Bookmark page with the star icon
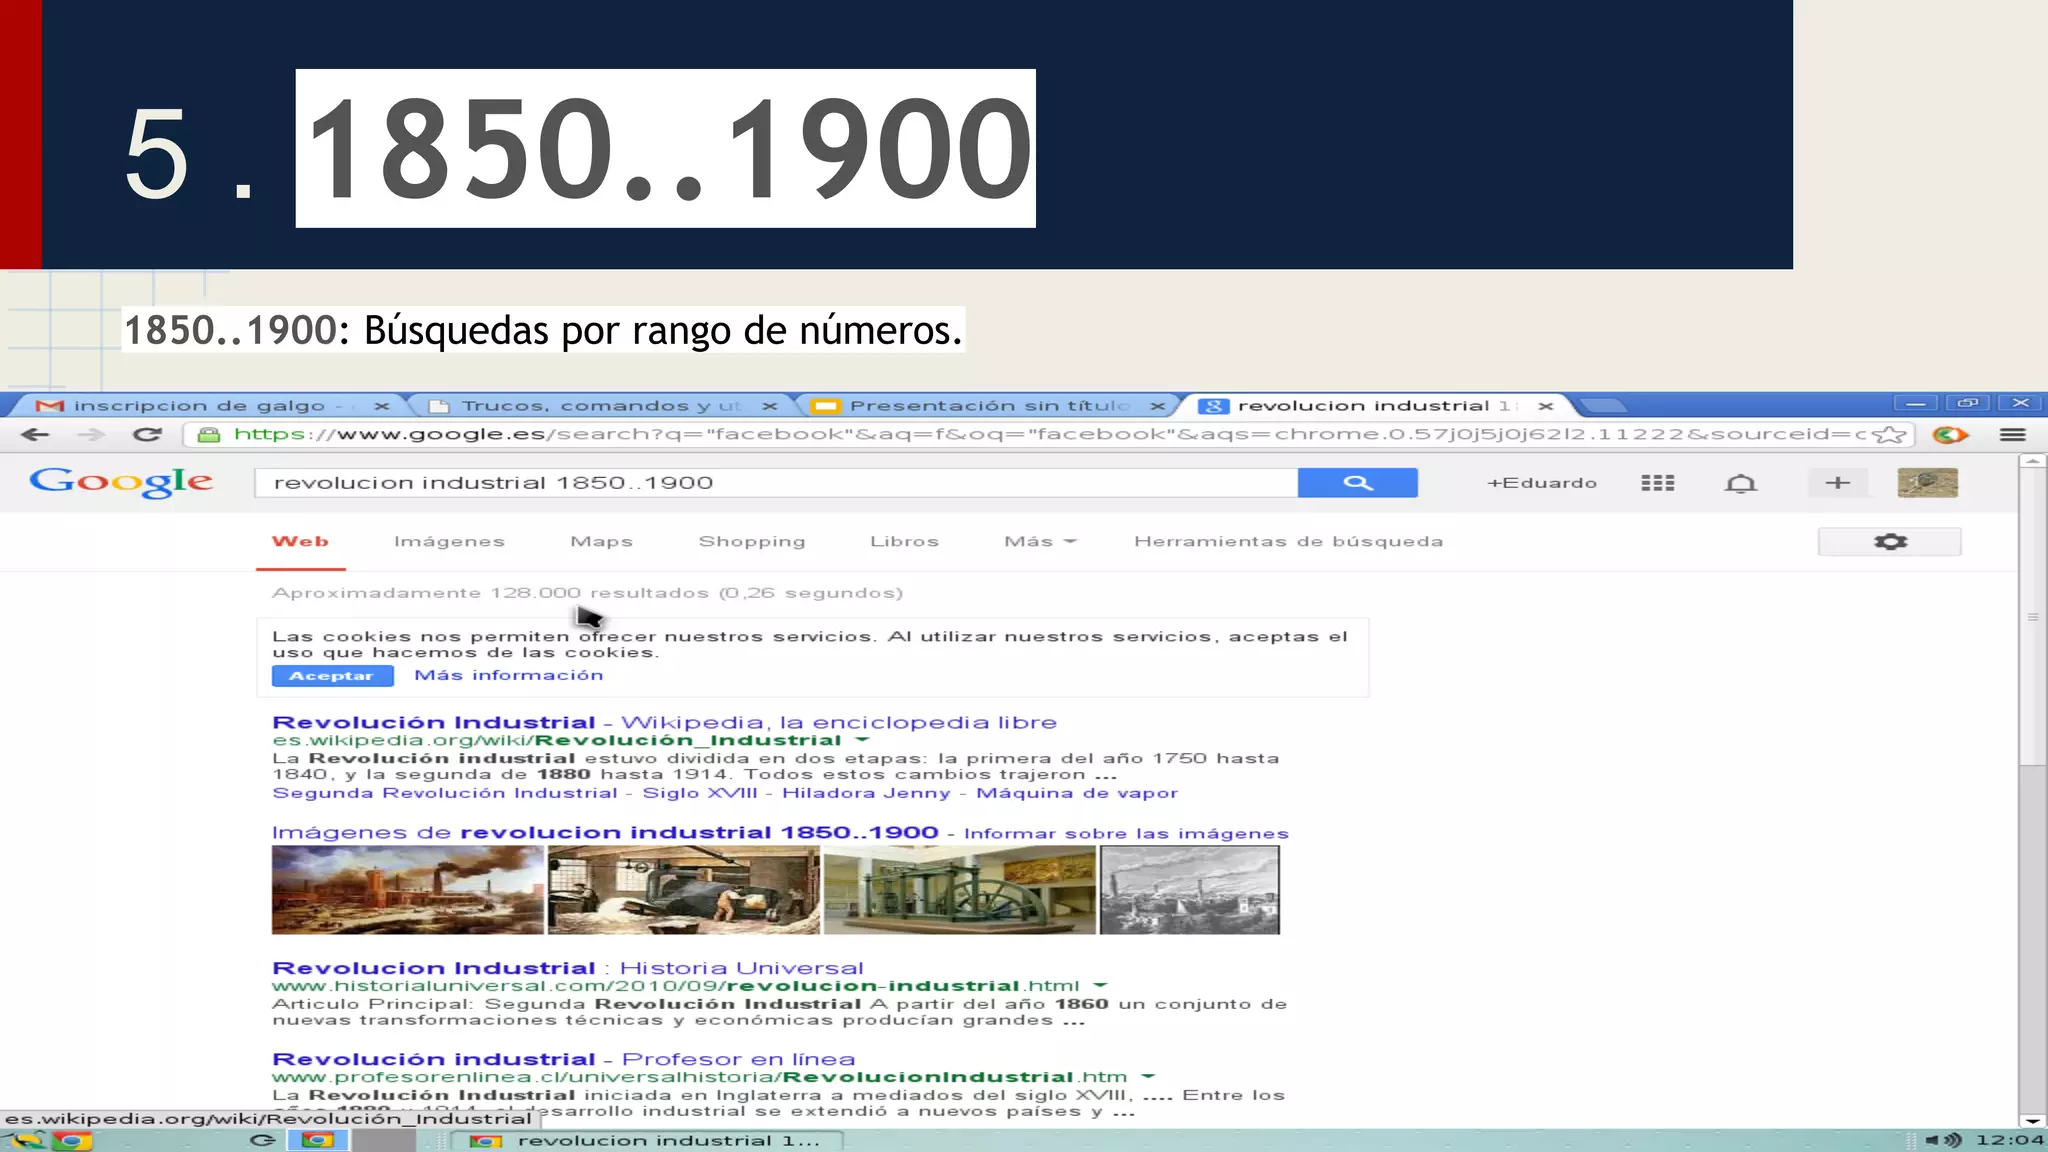This screenshot has height=1152, width=2048. pyautogui.click(x=1888, y=434)
